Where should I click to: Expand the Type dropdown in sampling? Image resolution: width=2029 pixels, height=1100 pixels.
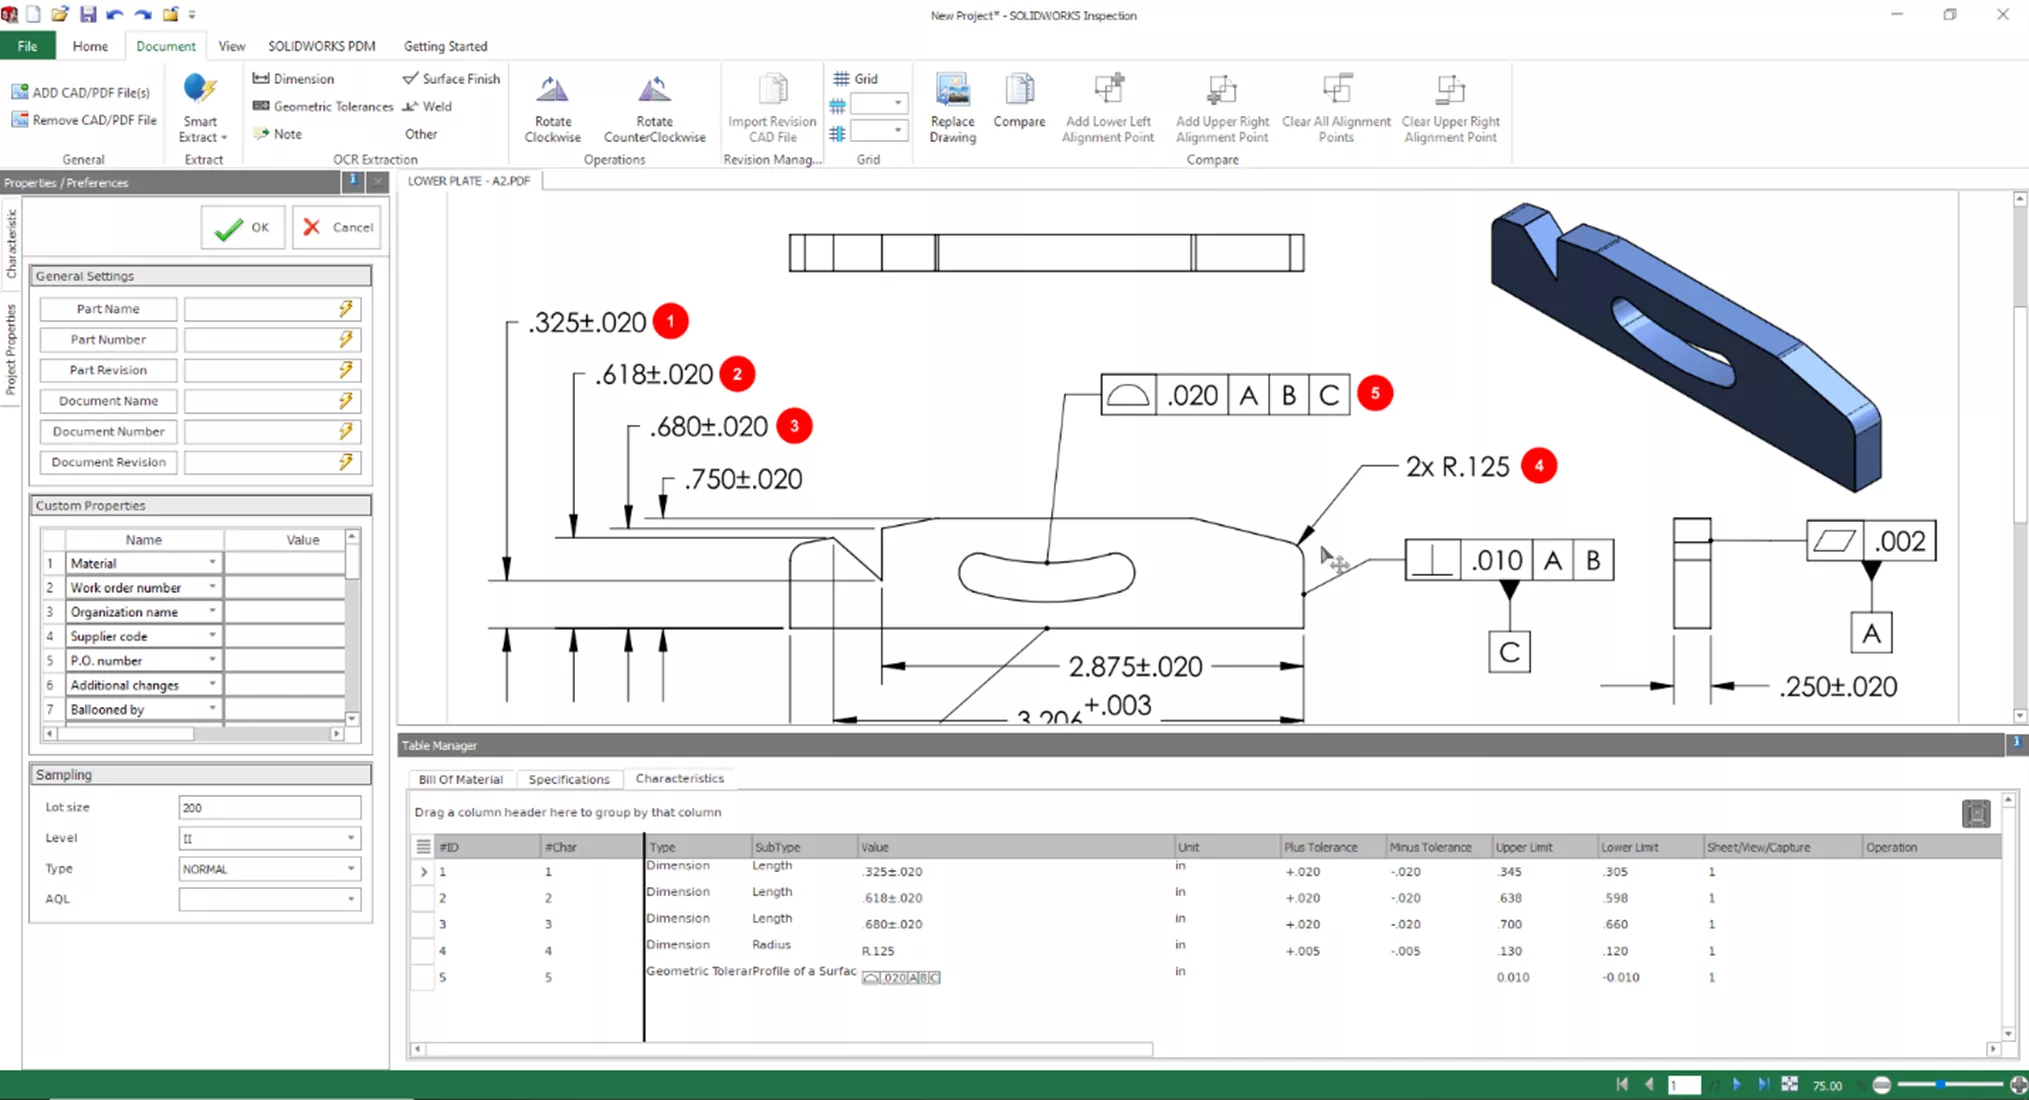point(349,867)
